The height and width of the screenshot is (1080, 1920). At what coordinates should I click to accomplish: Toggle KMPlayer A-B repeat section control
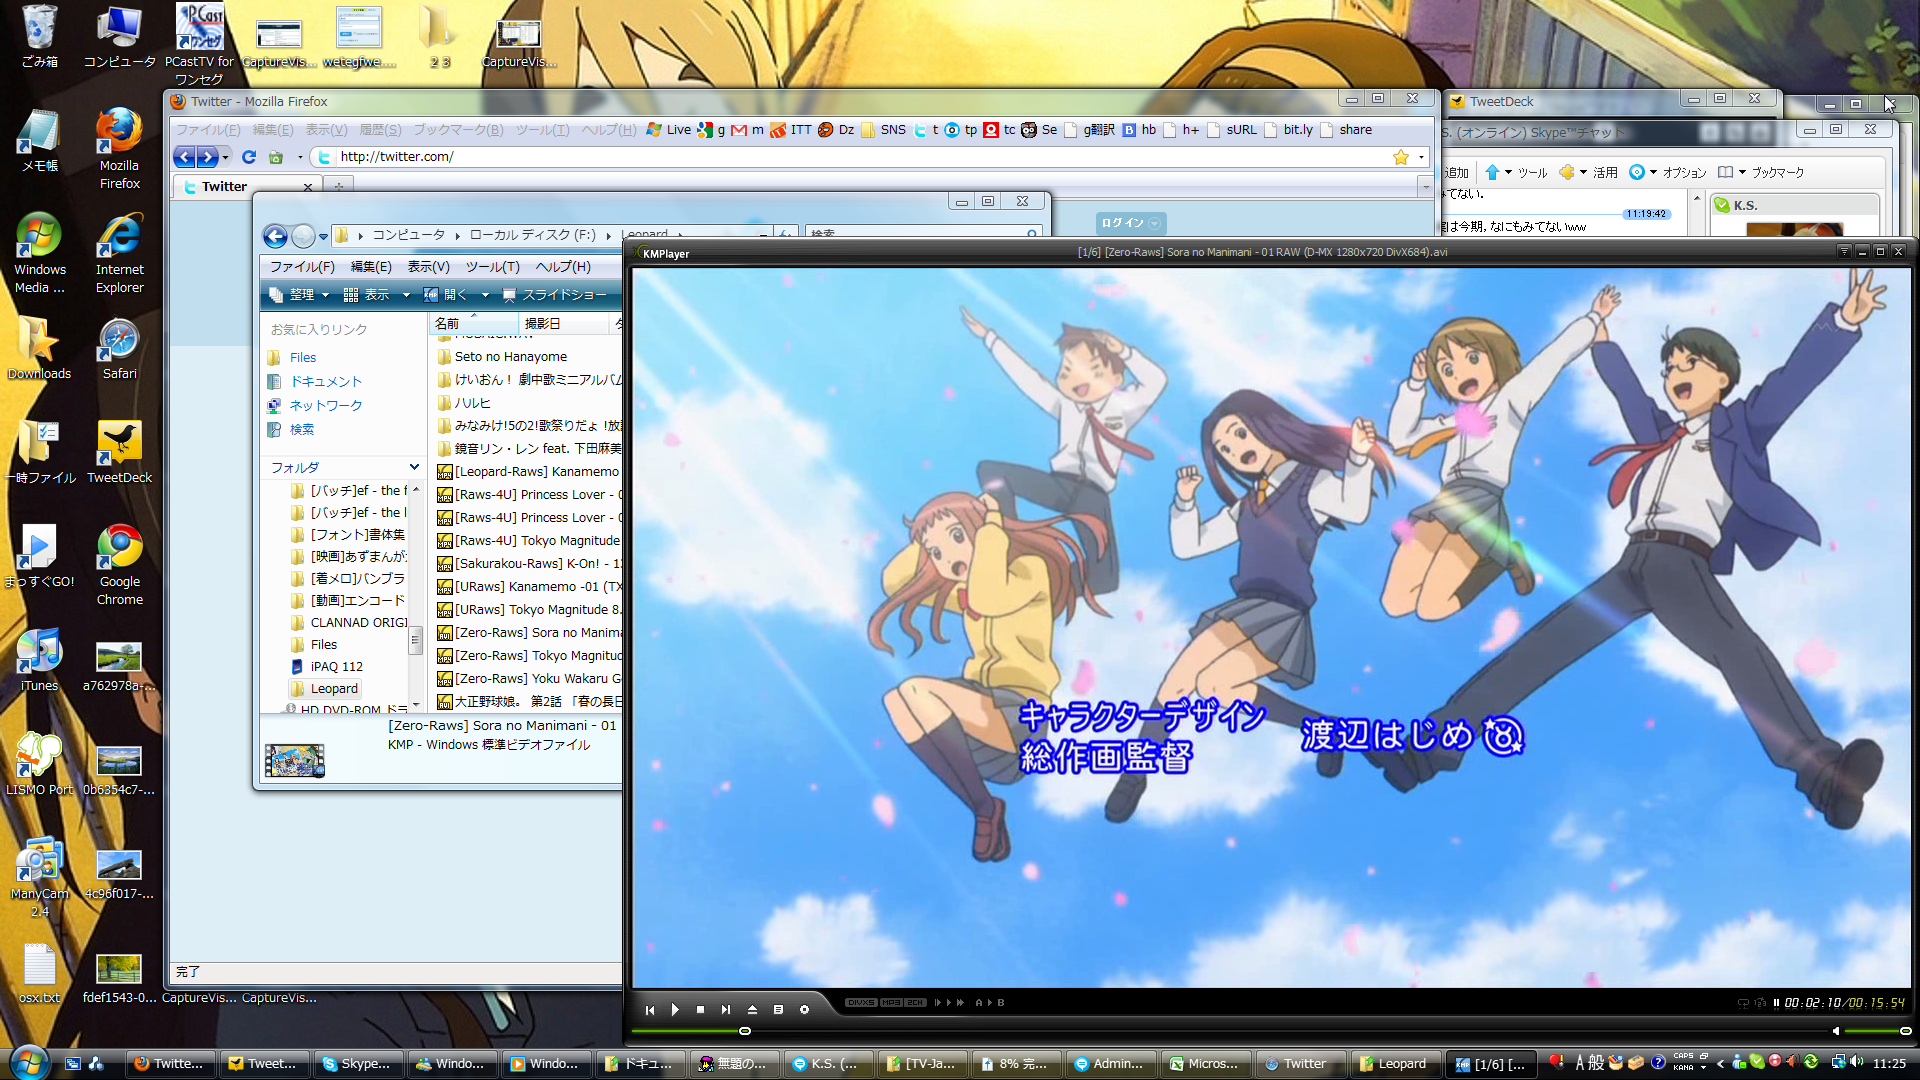(x=990, y=1002)
